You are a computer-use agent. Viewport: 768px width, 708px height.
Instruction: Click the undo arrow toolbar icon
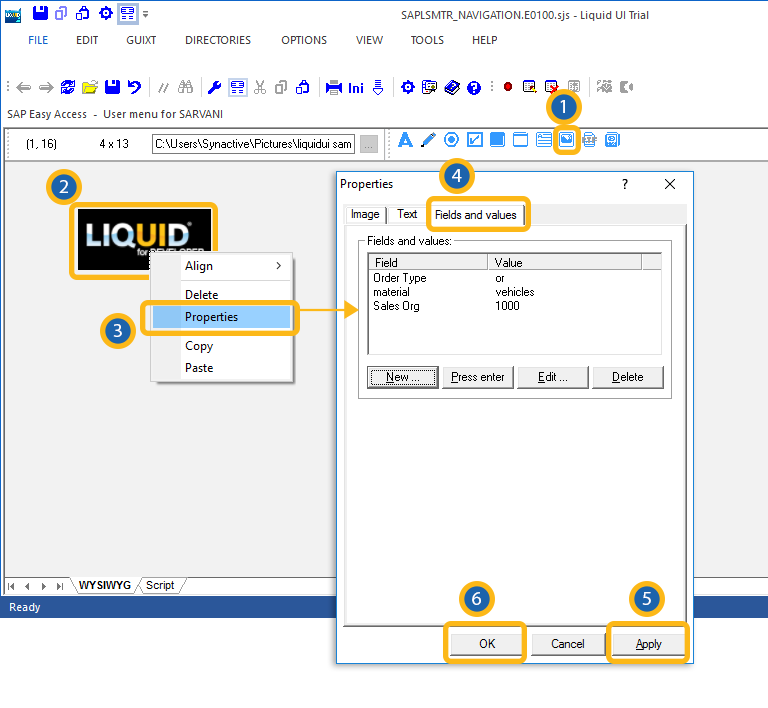pos(134,87)
